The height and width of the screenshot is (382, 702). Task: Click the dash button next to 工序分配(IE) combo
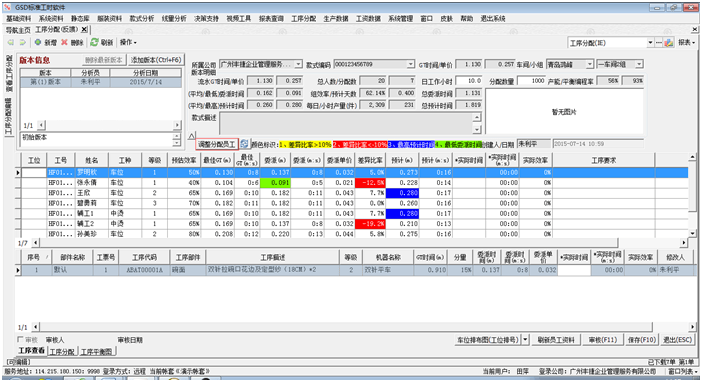[x=659, y=43]
